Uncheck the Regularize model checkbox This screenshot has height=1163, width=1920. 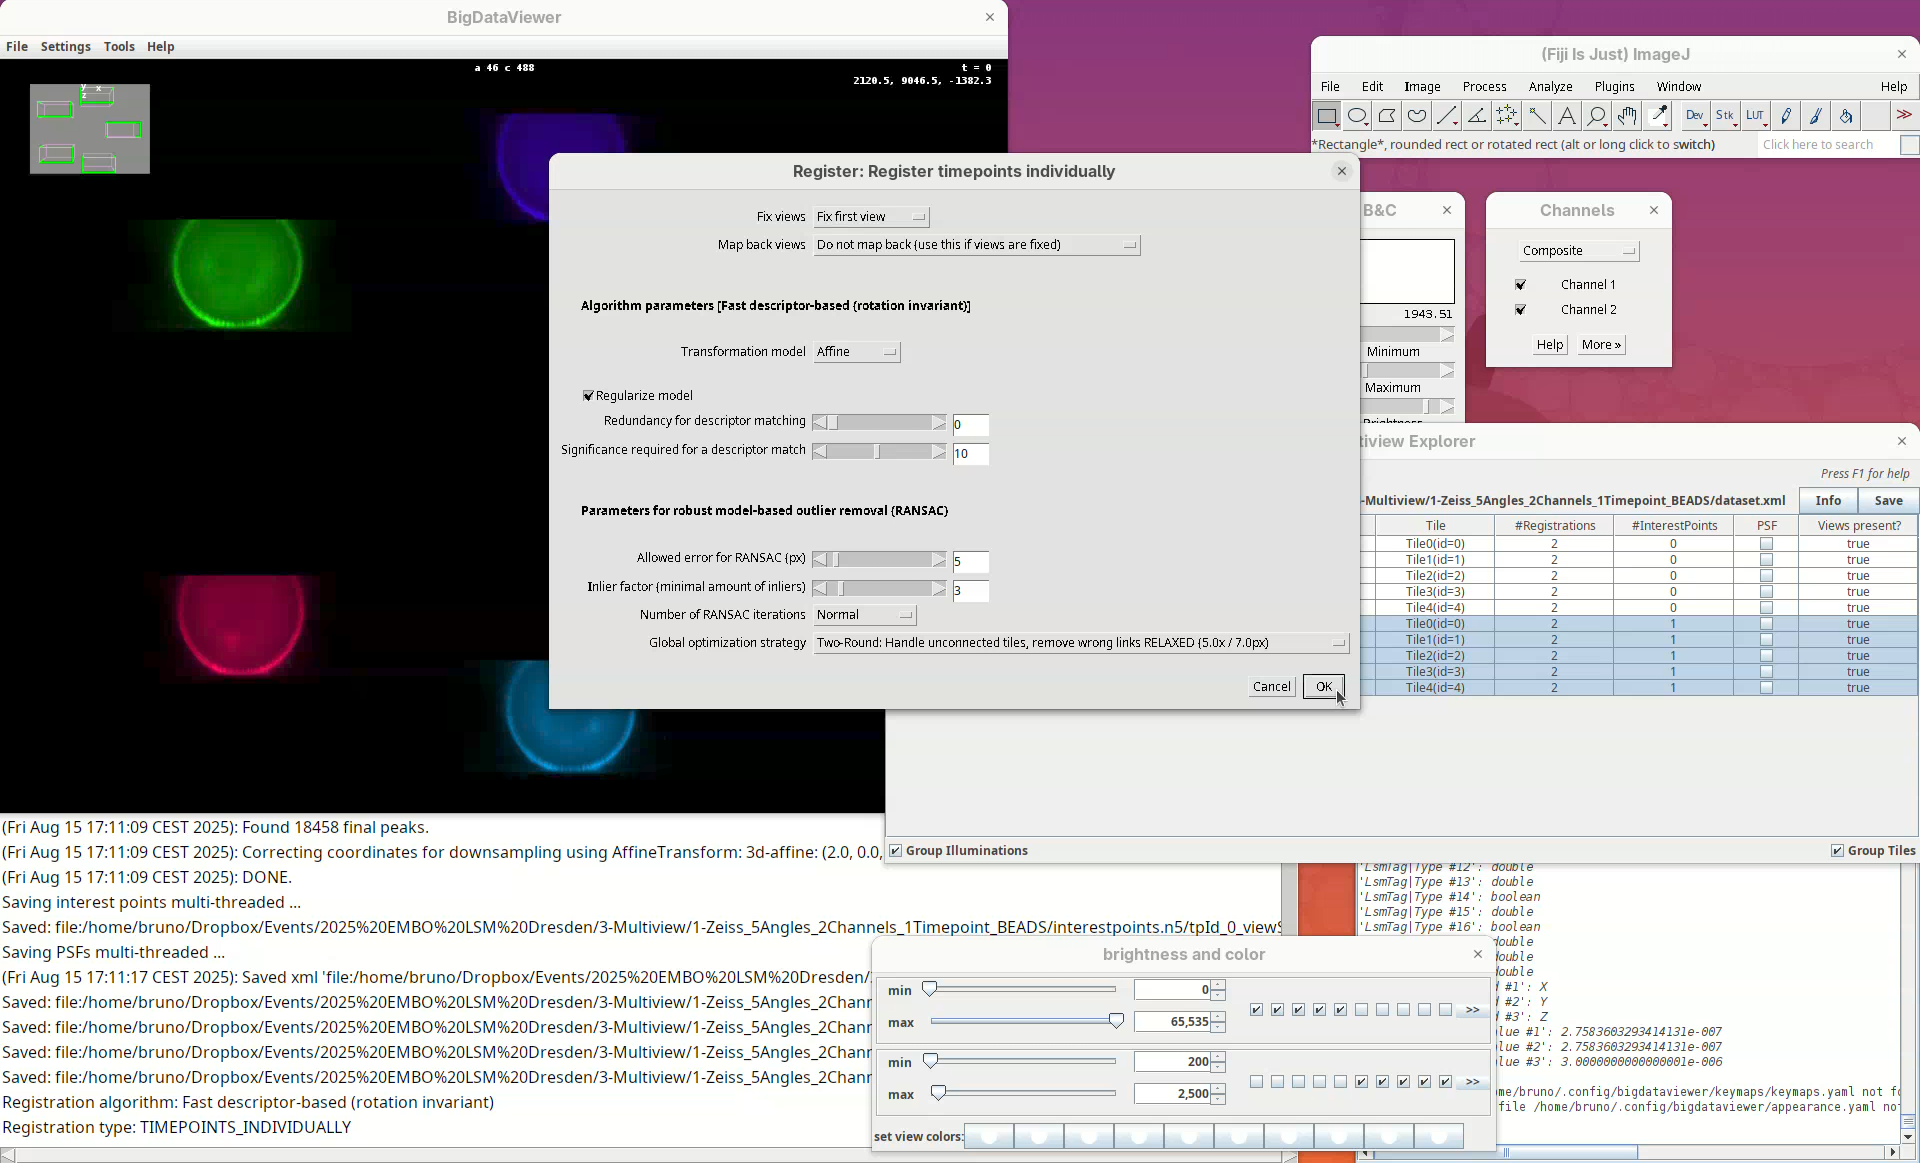coord(589,396)
